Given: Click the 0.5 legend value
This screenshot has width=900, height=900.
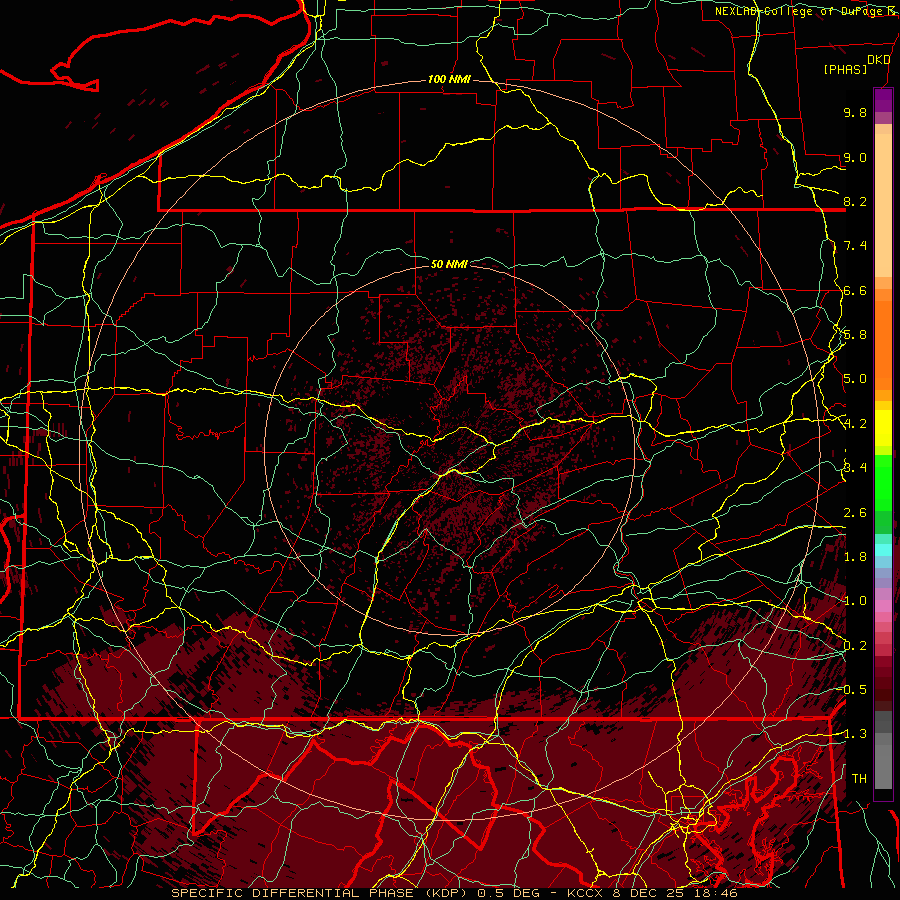Looking at the screenshot, I should (855, 690).
